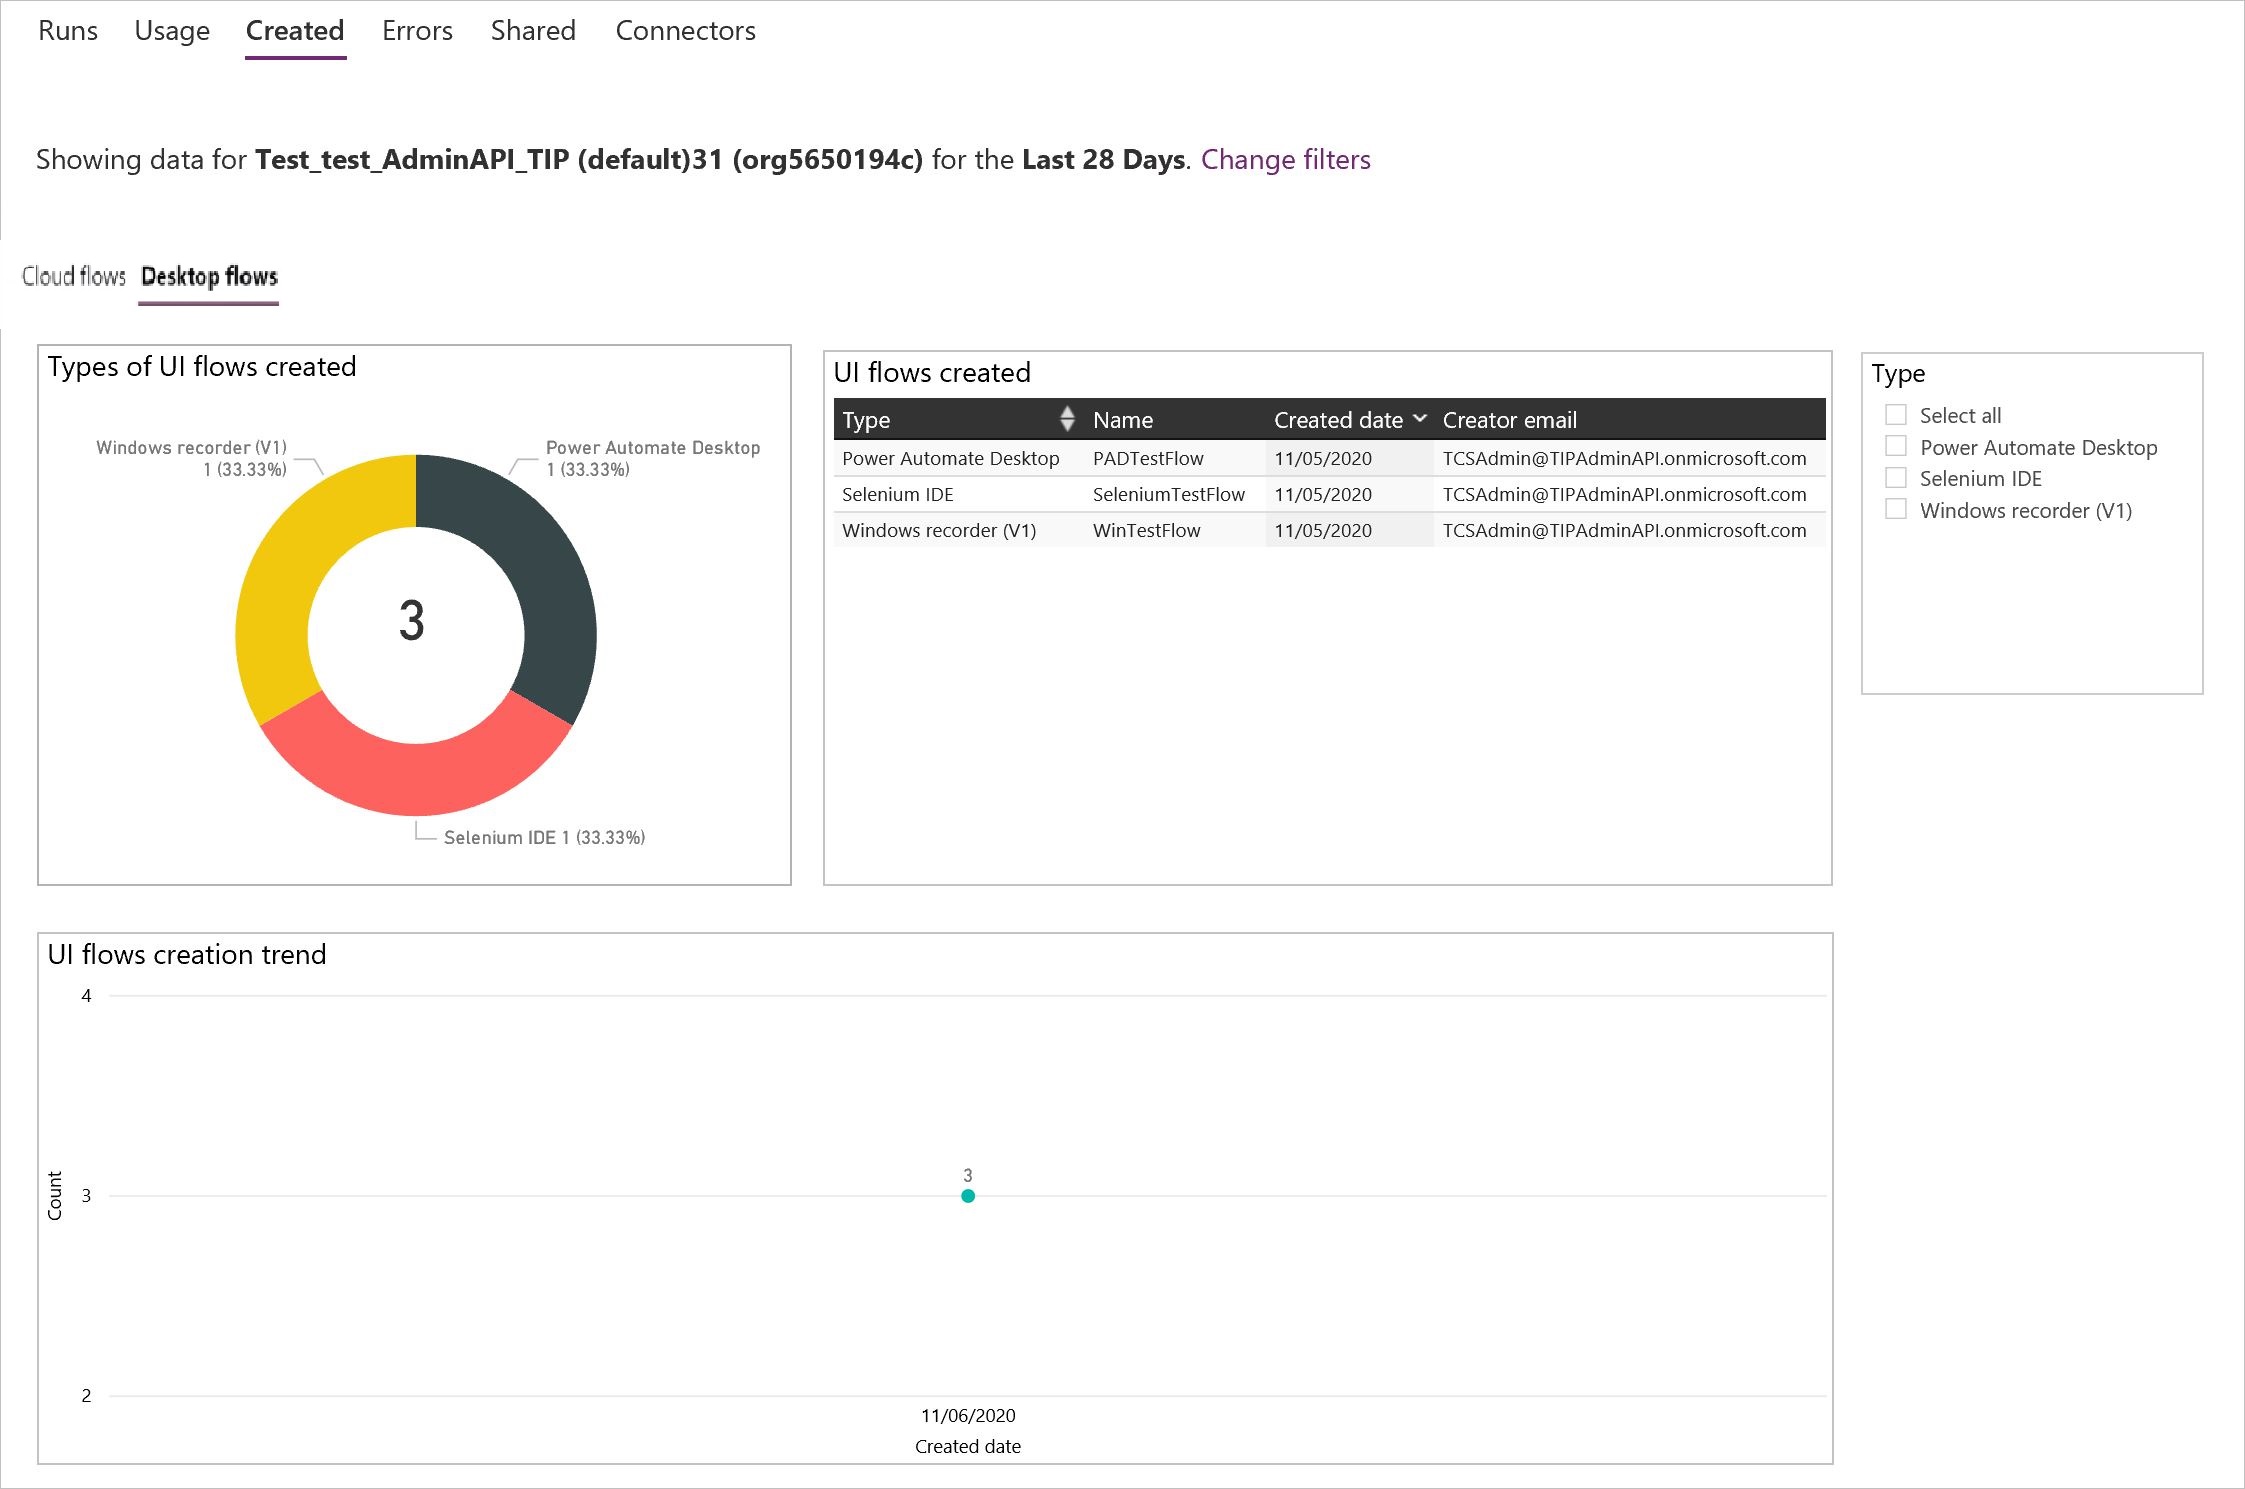Click Change filters link

1288,160
